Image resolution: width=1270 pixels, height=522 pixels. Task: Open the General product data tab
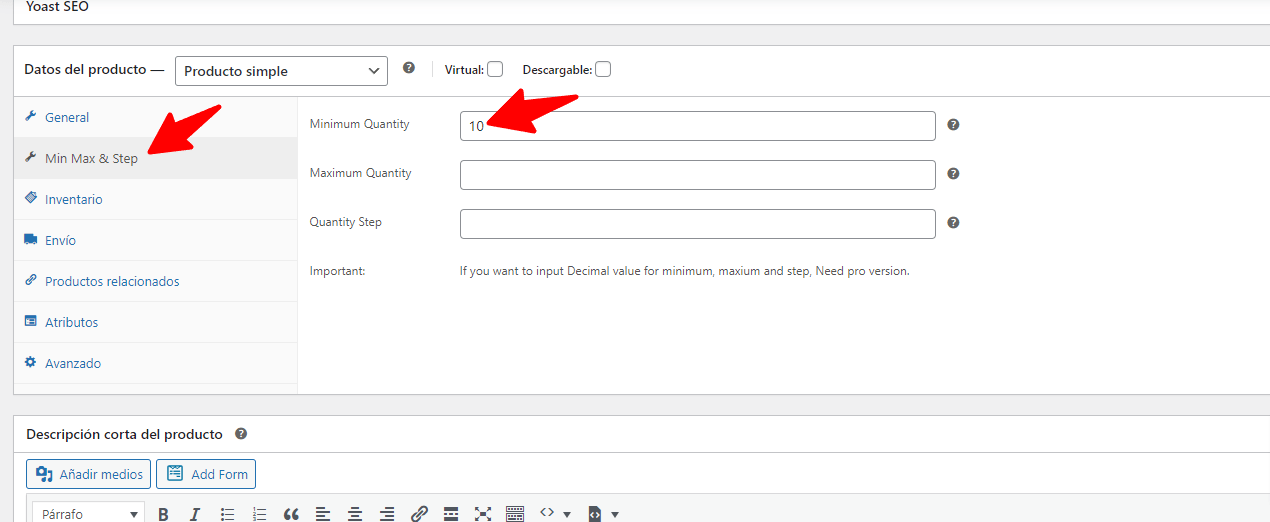point(156,117)
